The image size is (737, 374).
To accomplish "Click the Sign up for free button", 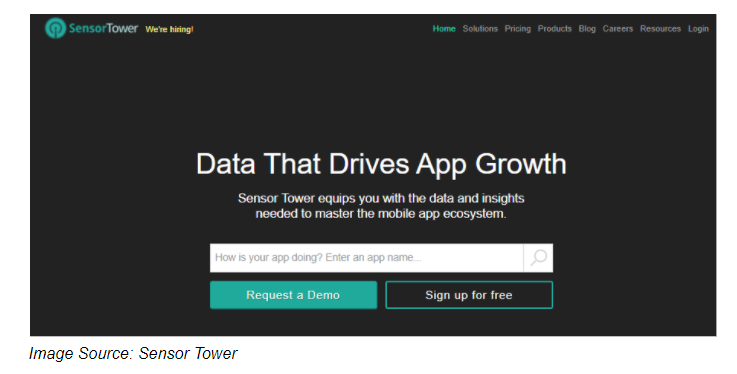I will pos(469,295).
